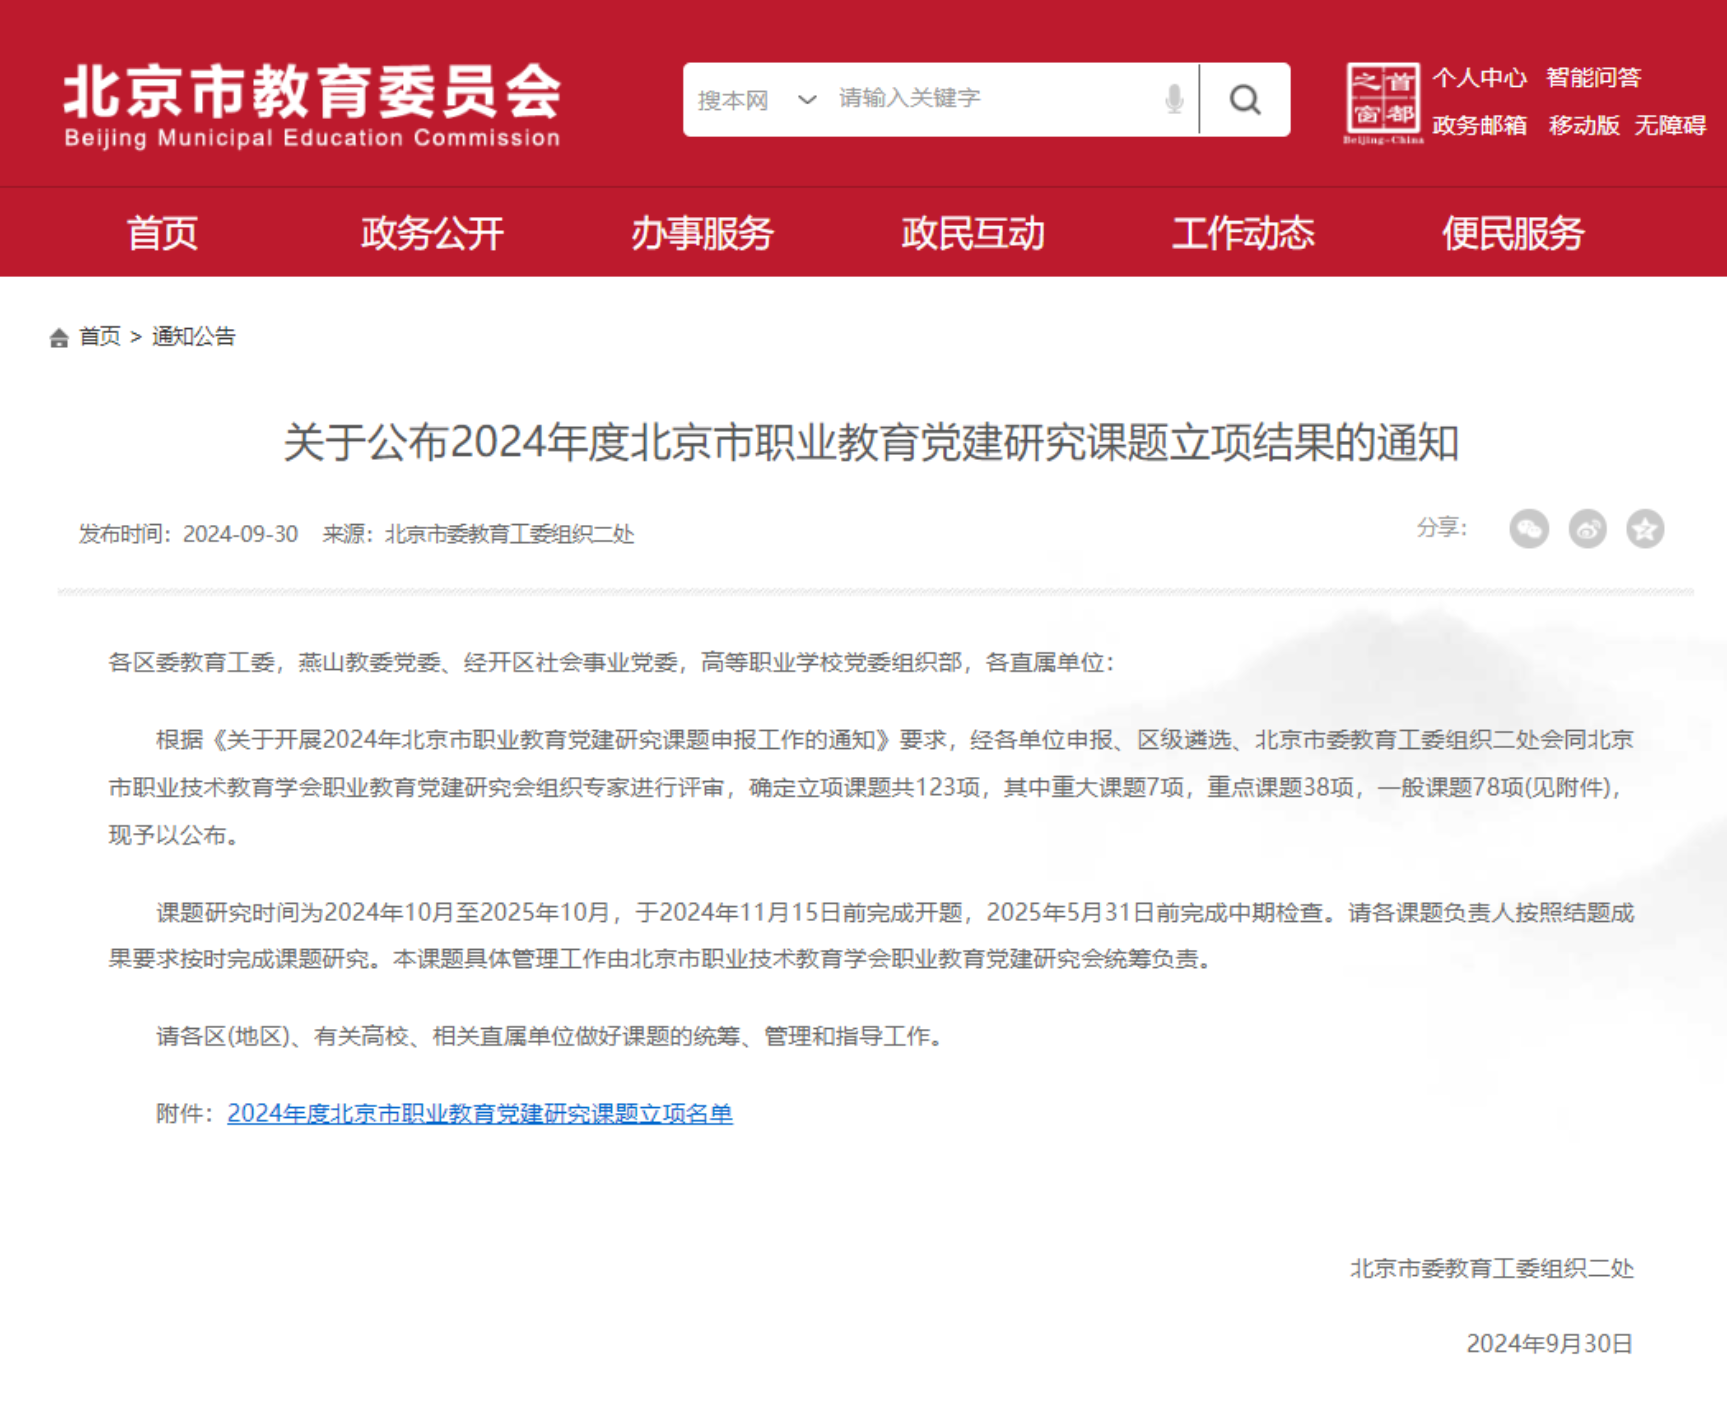Share article via WeChat icon

click(1528, 529)
